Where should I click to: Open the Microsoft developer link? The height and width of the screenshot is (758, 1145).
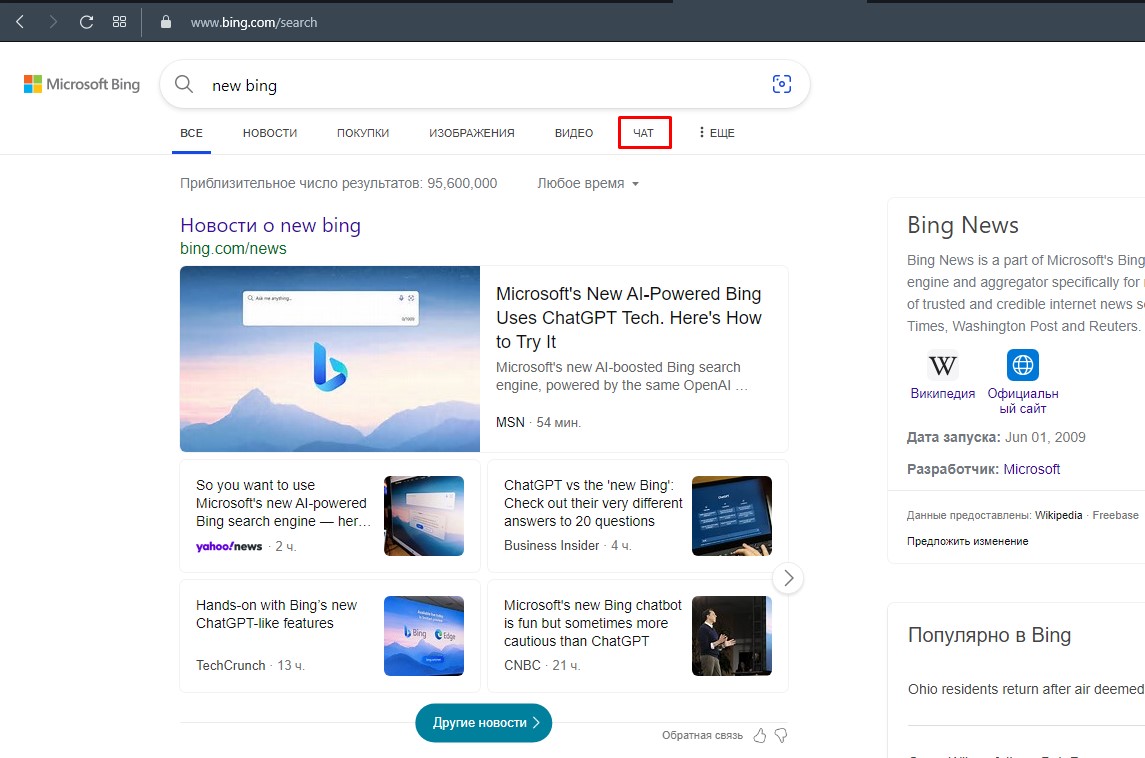(1031, 469)
